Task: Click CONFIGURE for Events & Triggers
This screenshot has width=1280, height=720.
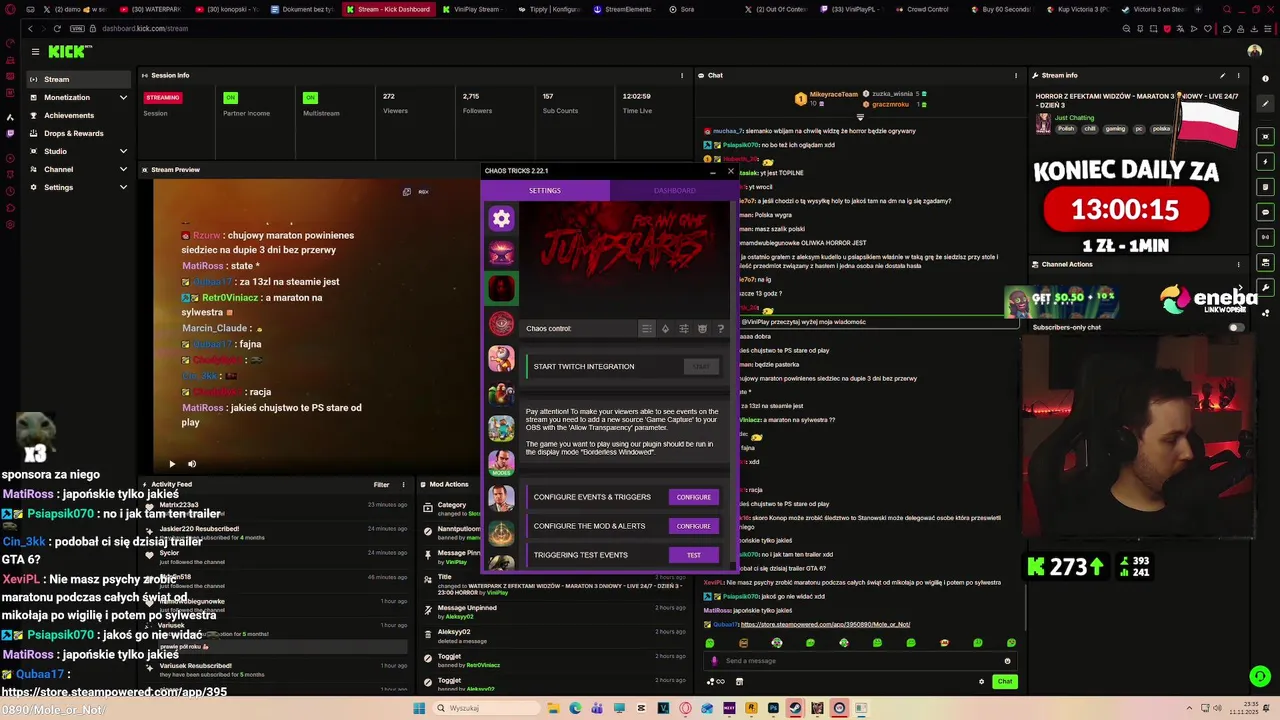Action: click(x=693, y=497)
